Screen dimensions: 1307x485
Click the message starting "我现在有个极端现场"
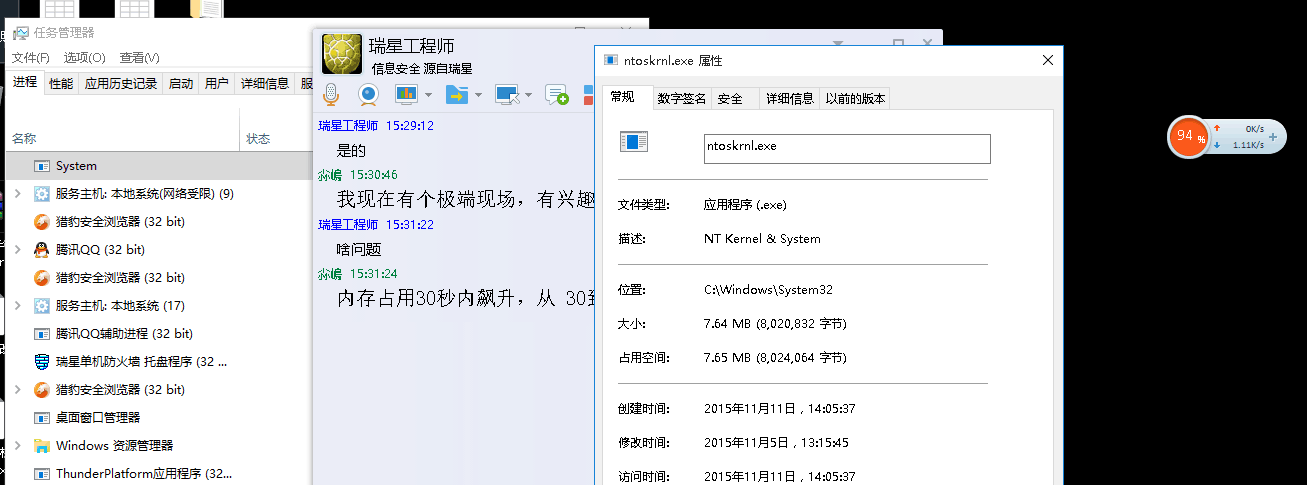click(x=464, y=200)
